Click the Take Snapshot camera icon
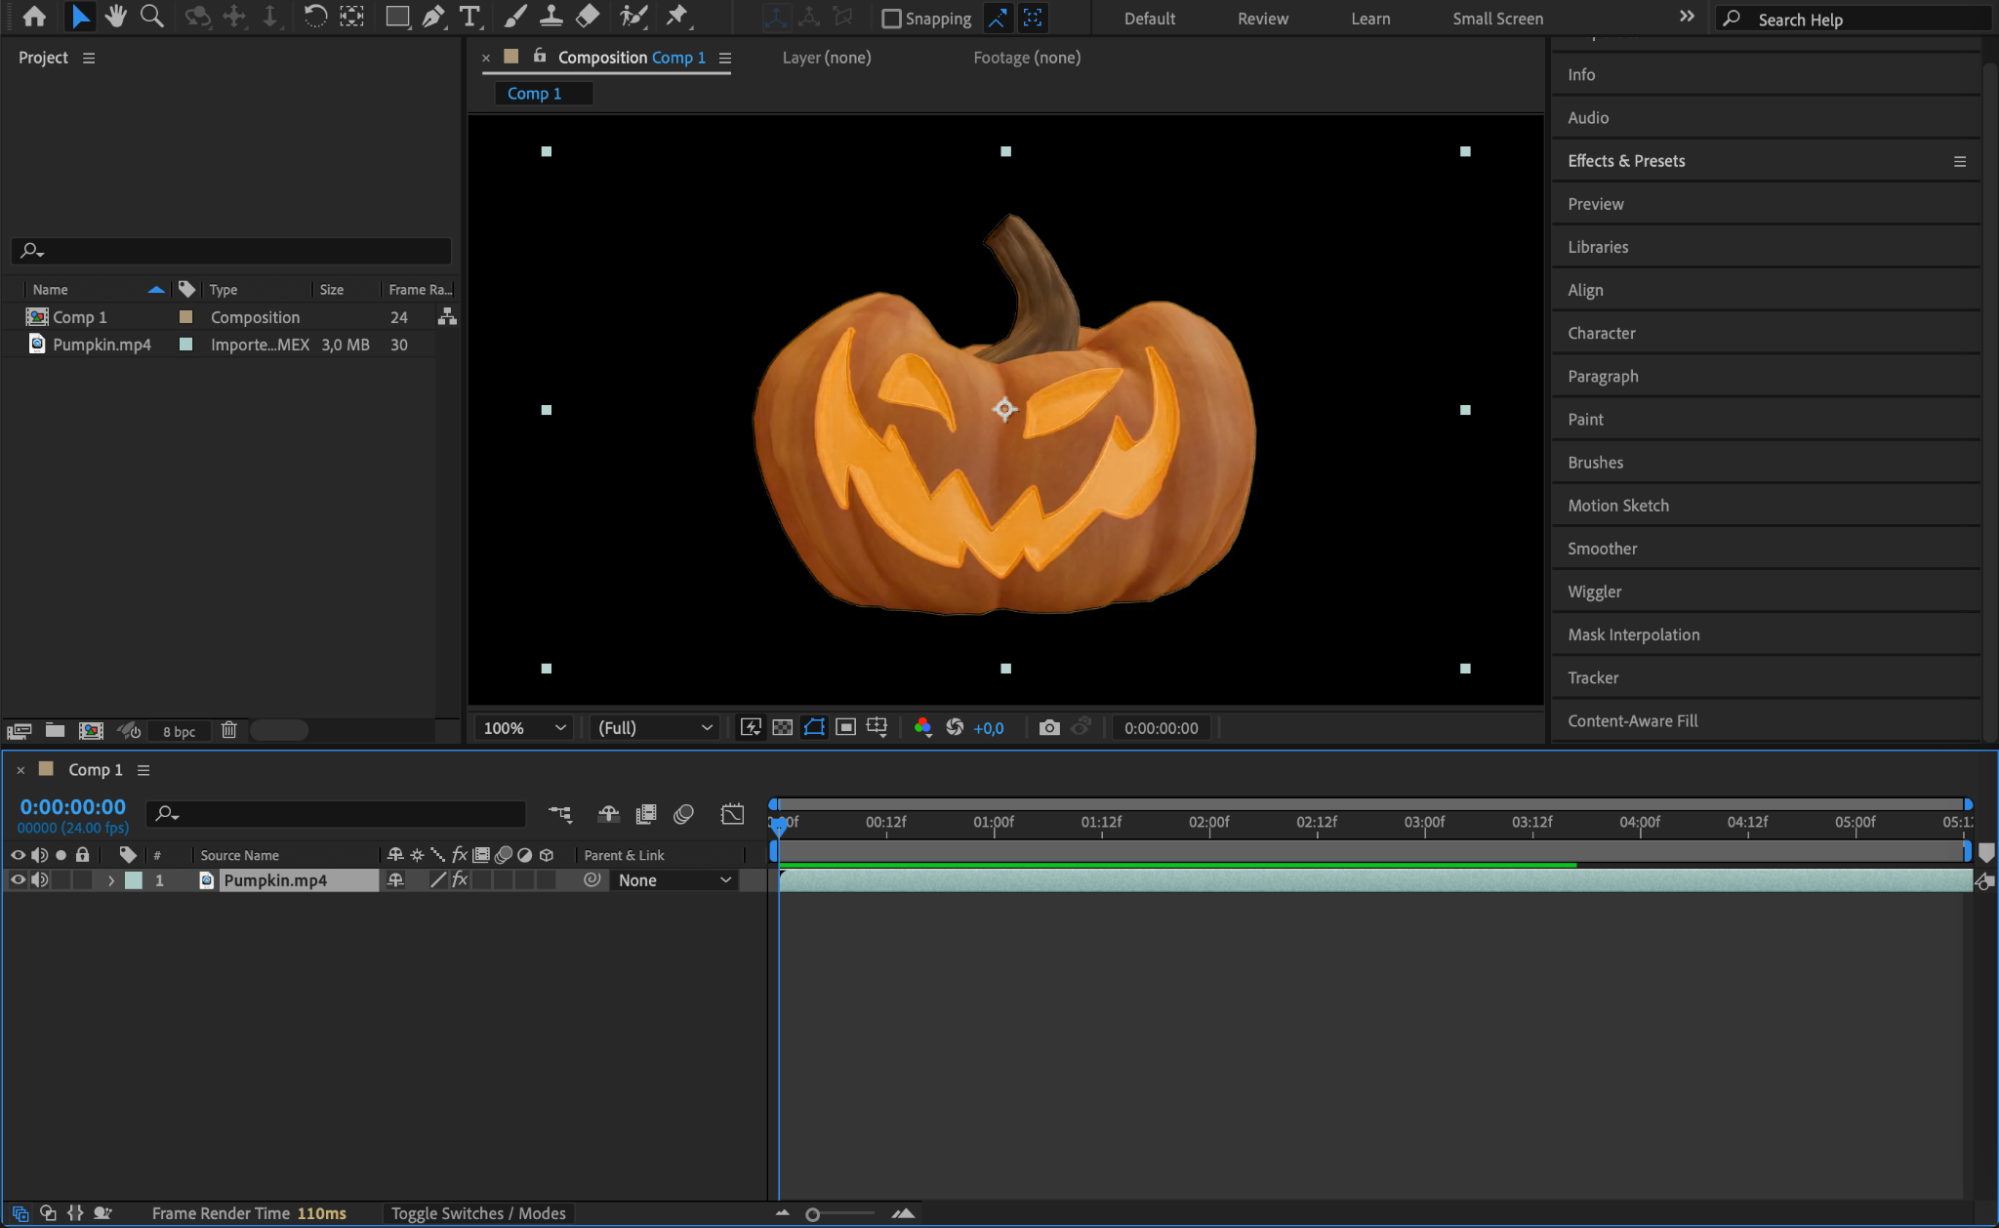The height and width of the screenshot is (1228, 1999). [x=1048, y=728]
